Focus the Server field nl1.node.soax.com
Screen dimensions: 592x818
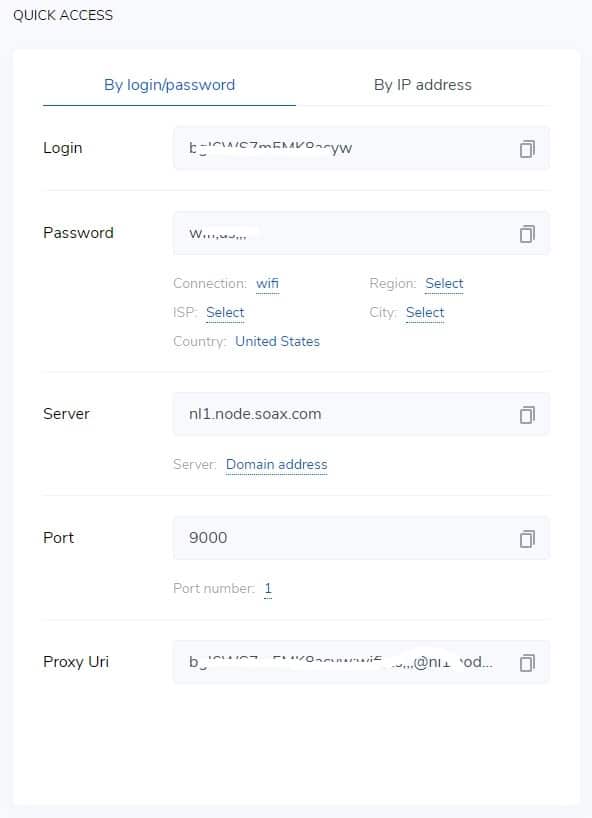tap(361, 414)
